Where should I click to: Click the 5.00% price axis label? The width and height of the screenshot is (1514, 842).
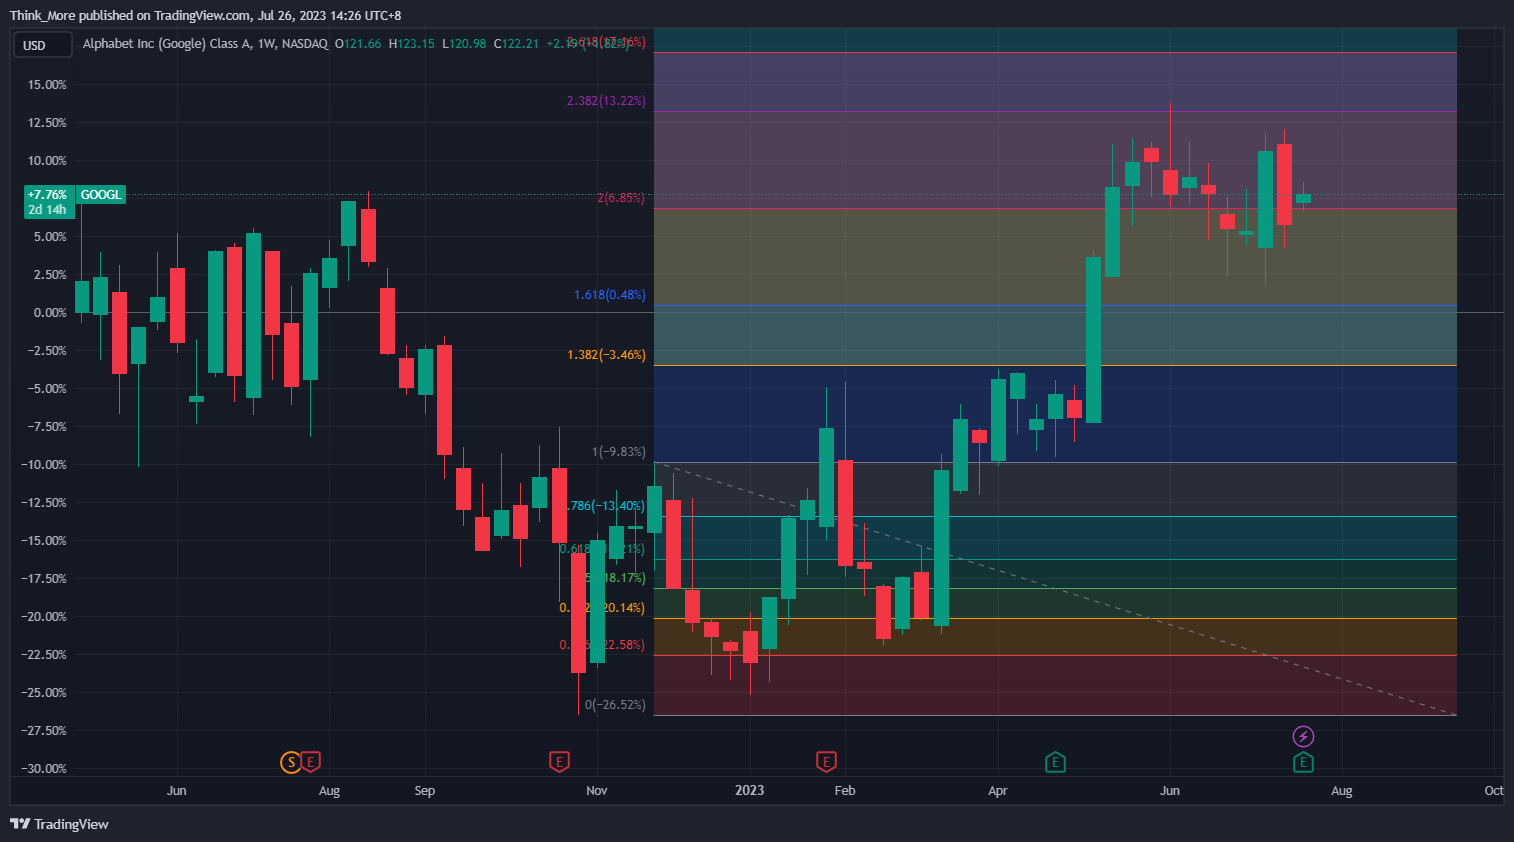tap(50, 237)
